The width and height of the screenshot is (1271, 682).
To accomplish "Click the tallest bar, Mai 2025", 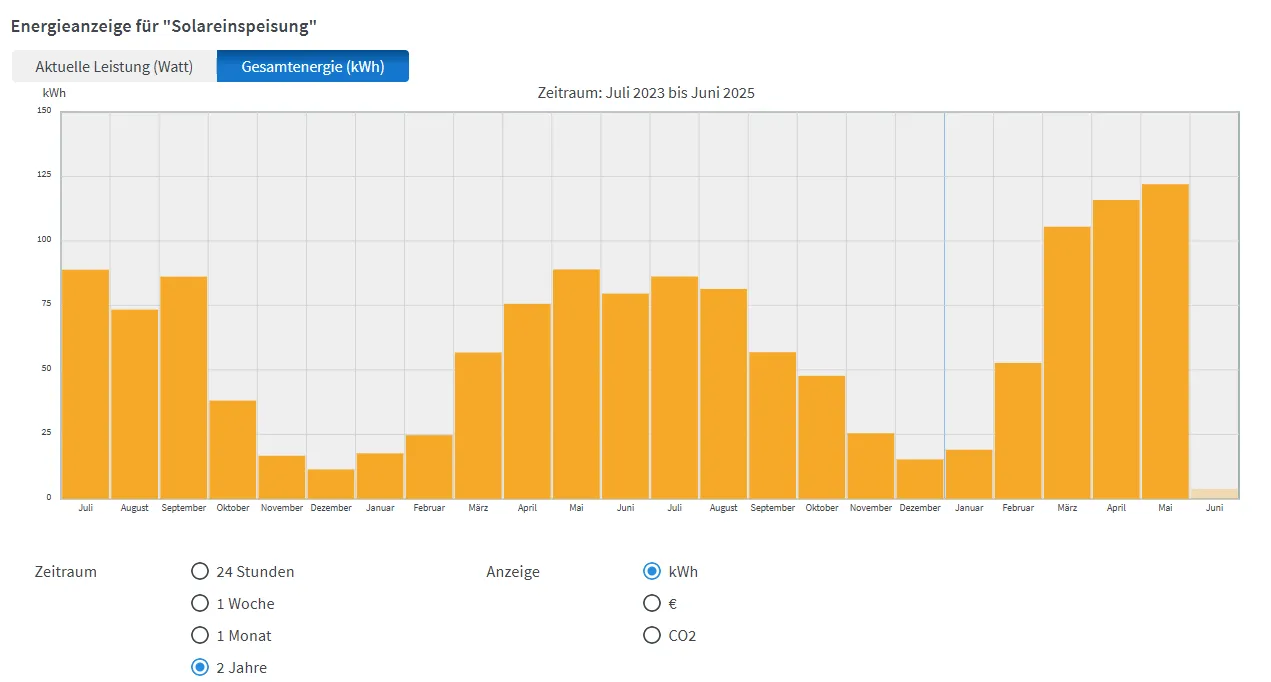I will pos(1165,340).
